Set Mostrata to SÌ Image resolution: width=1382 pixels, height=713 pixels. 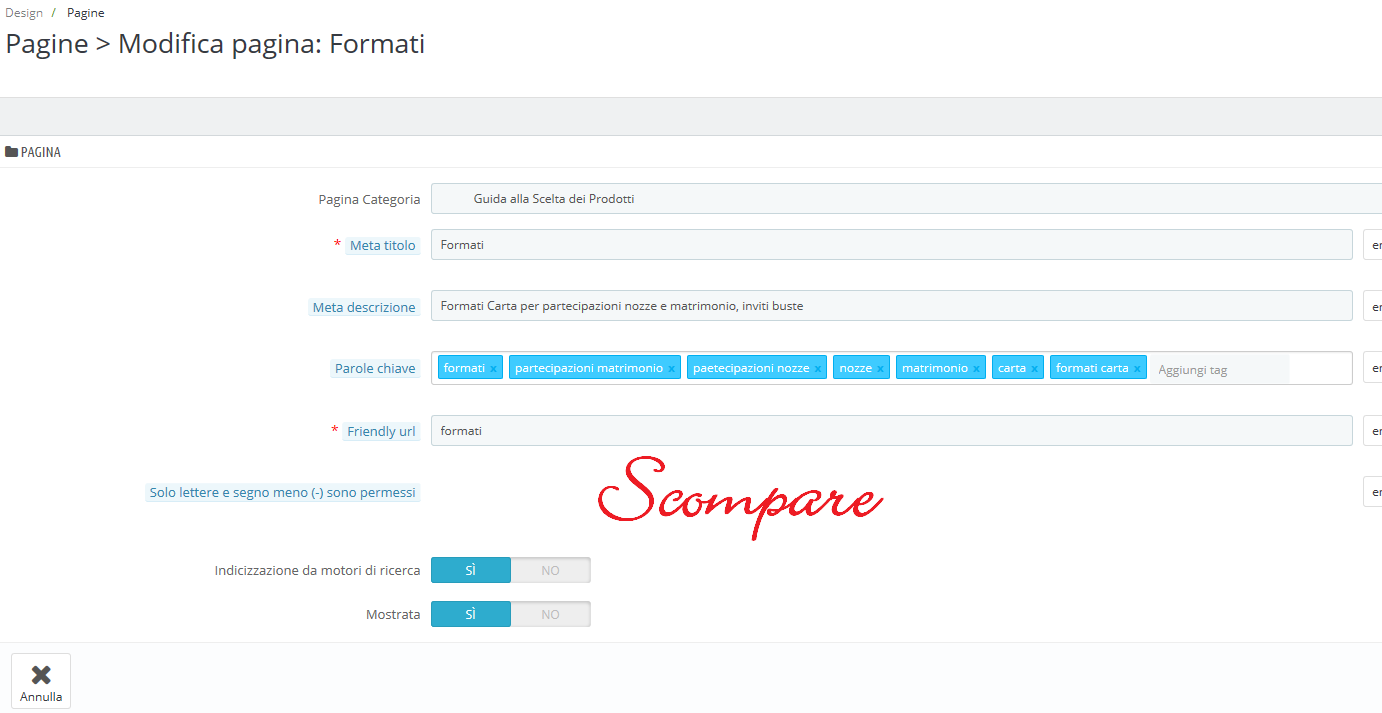tap(471, 614)
